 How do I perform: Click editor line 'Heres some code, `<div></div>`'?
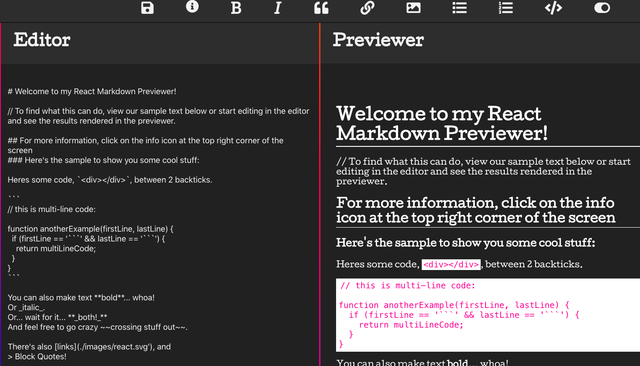[x=110, y=180]
